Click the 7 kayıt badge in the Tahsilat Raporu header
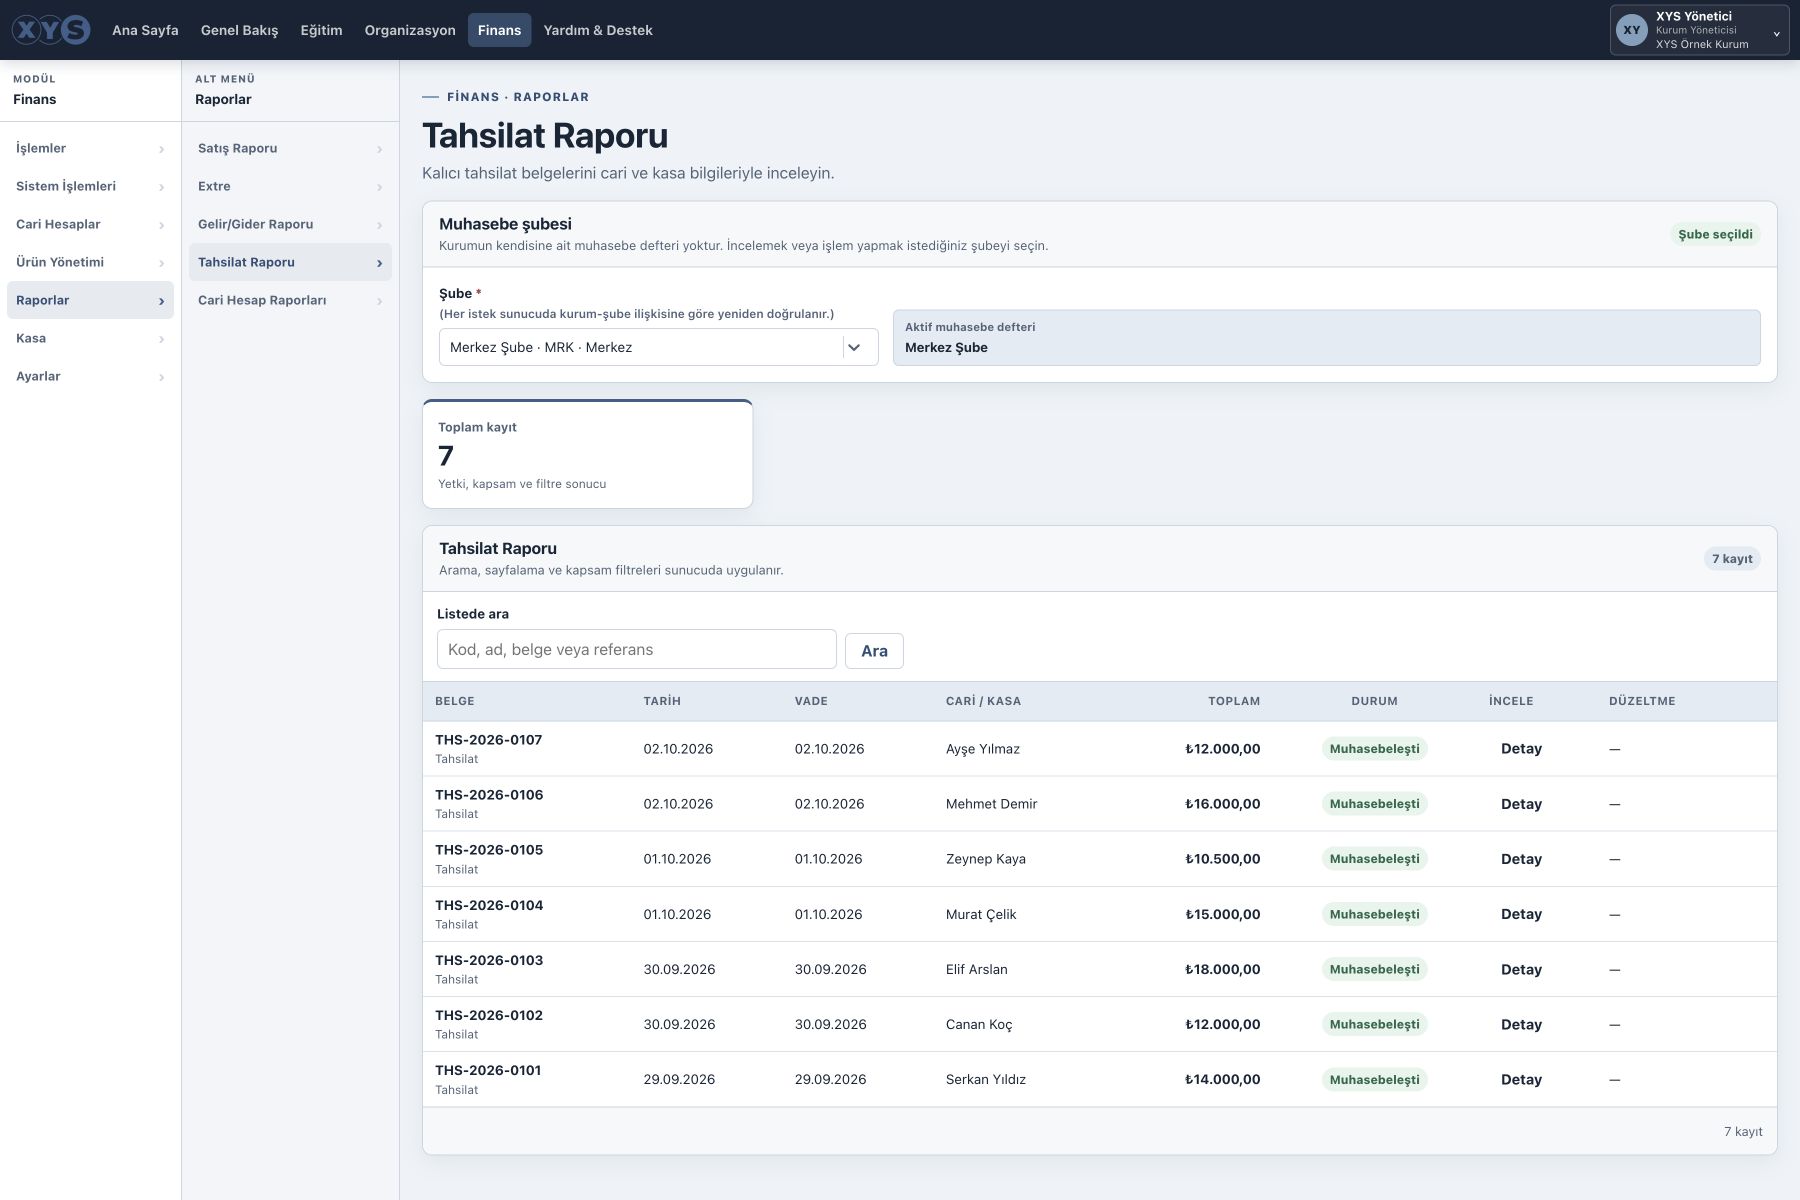The image size is (1800, 1200). click(x=1732, y=559)
